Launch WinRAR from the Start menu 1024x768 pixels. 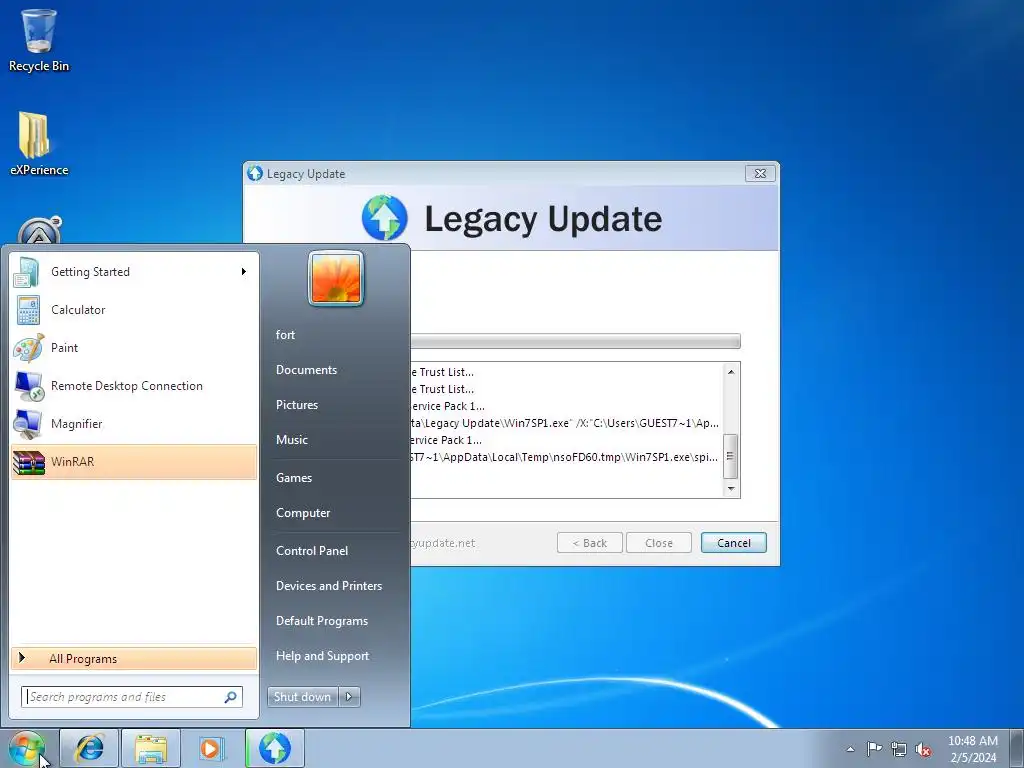[134, 462]
